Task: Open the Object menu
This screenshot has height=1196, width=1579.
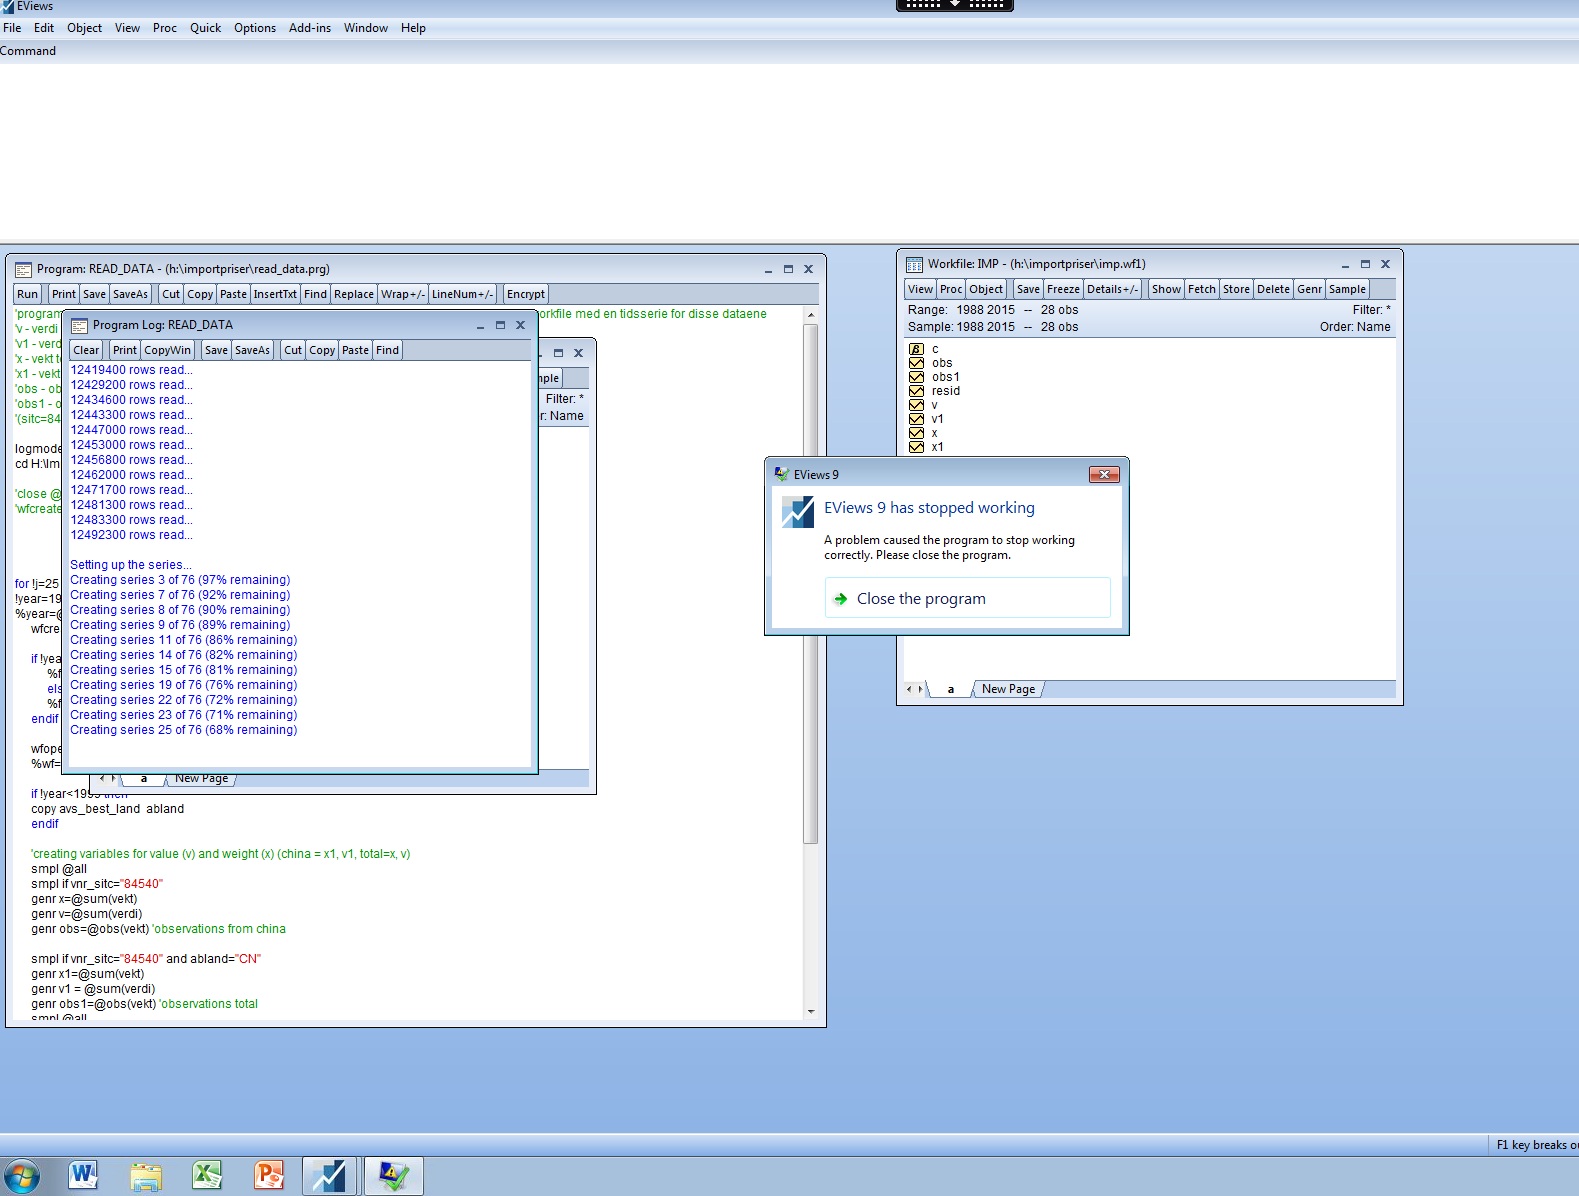Action: click(84, 28)
